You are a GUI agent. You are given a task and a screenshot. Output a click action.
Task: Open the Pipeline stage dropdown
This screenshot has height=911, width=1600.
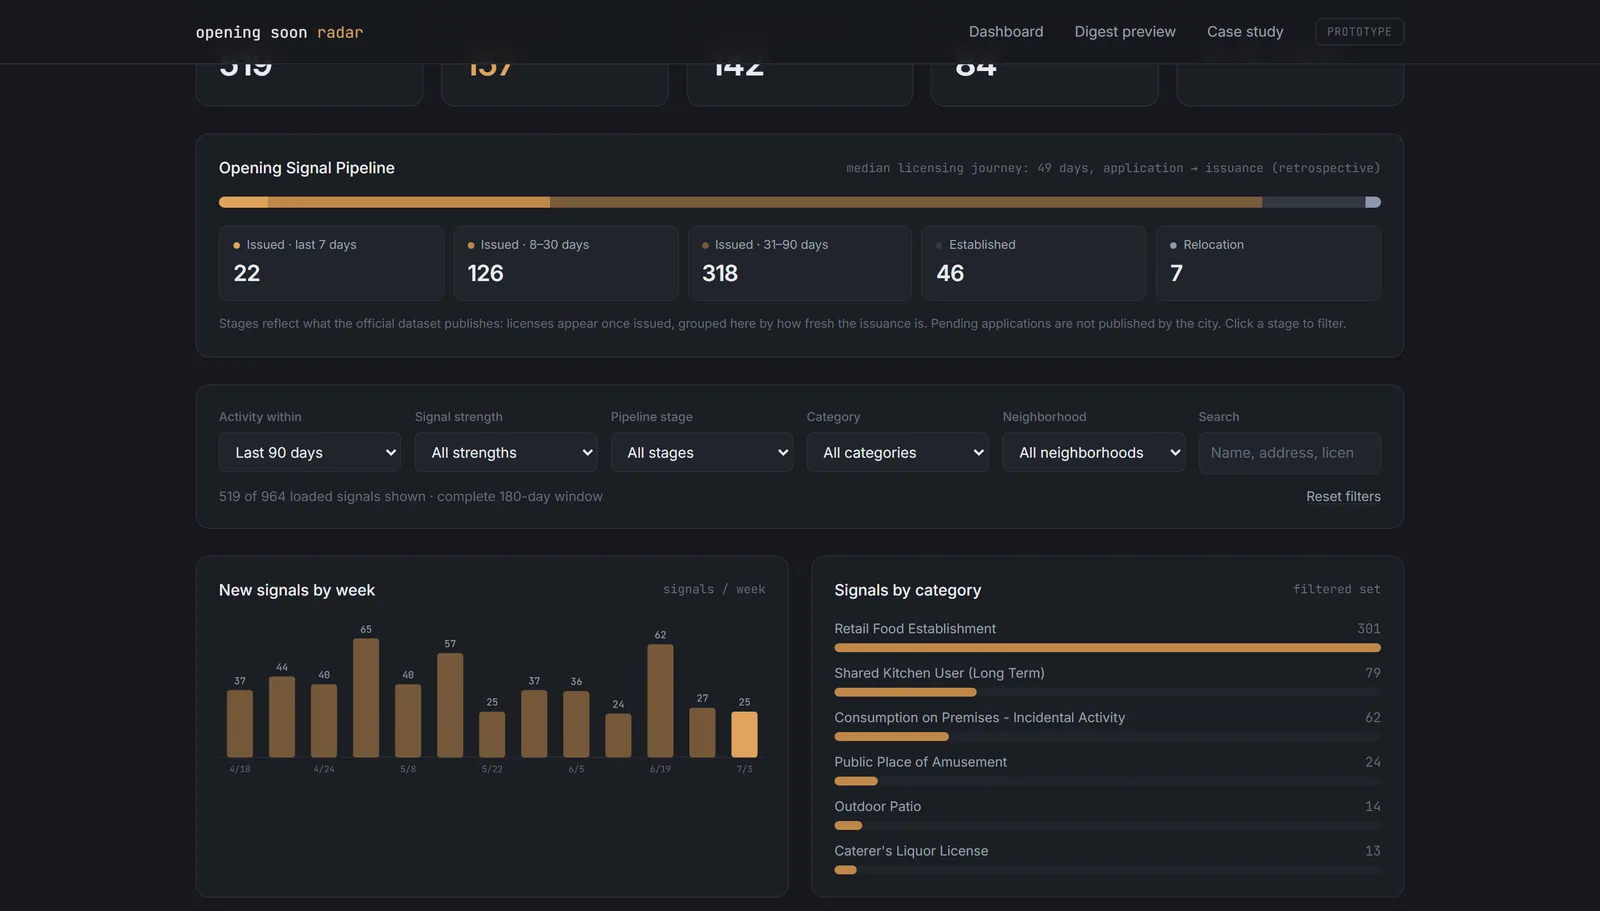point(702,453)
